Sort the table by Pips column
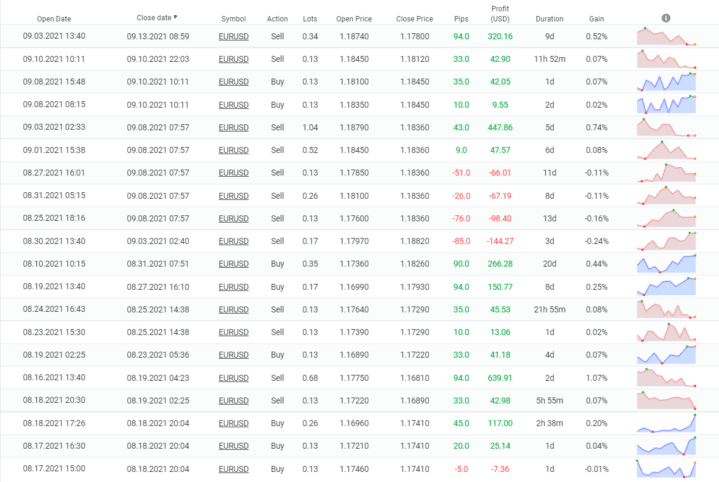The image size is (719, 482). 460,18
